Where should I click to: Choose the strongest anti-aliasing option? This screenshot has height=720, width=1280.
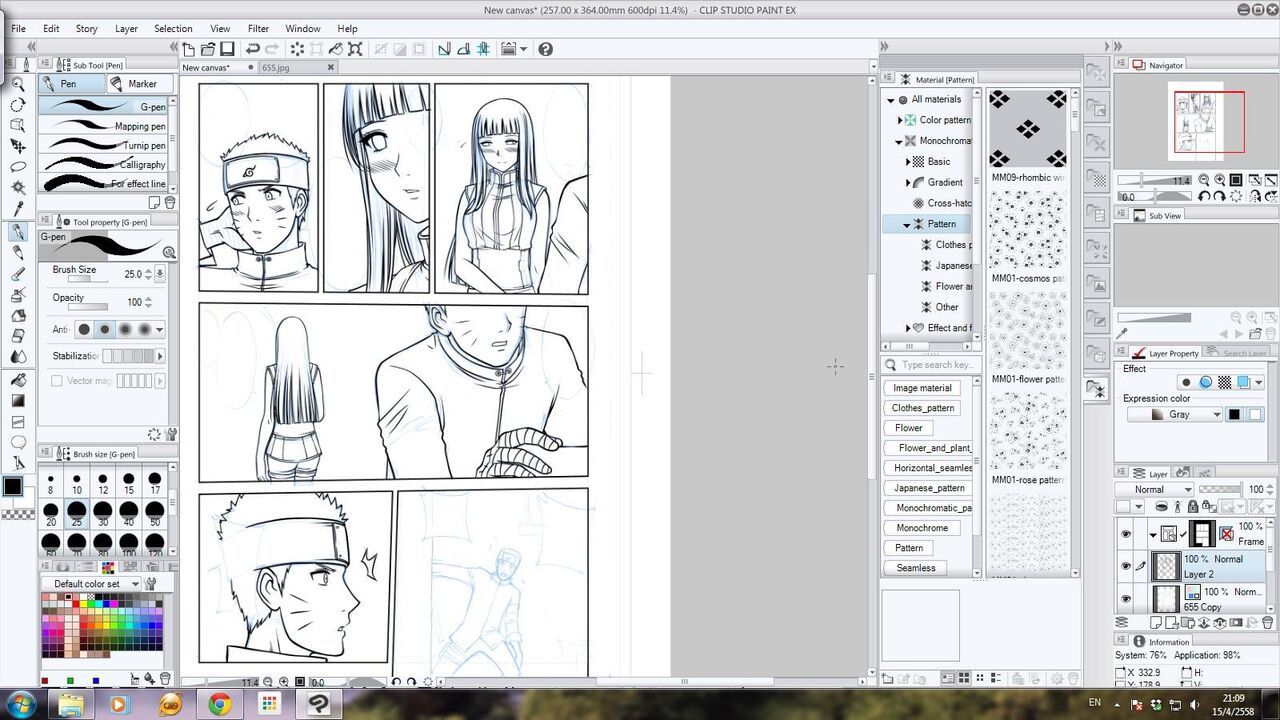[144, 329]
